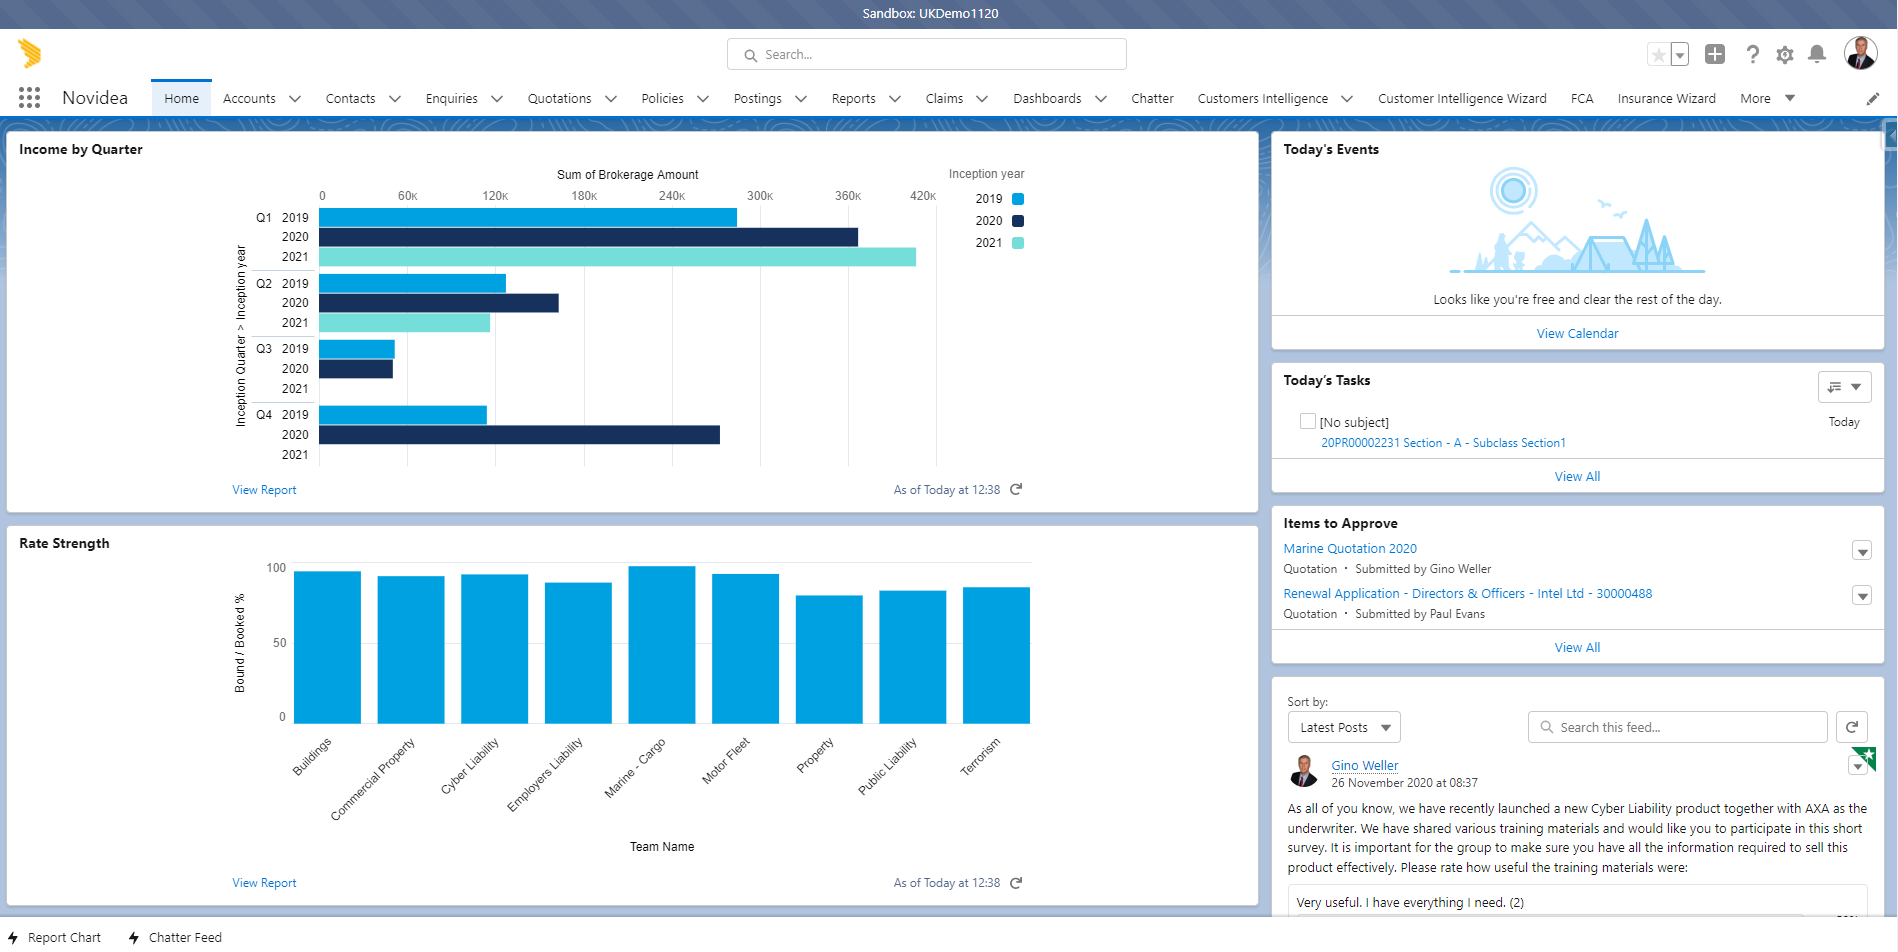Click the Help question mark icon
This screenshot has height=952, width=1898.
(x=1752, y=54)
